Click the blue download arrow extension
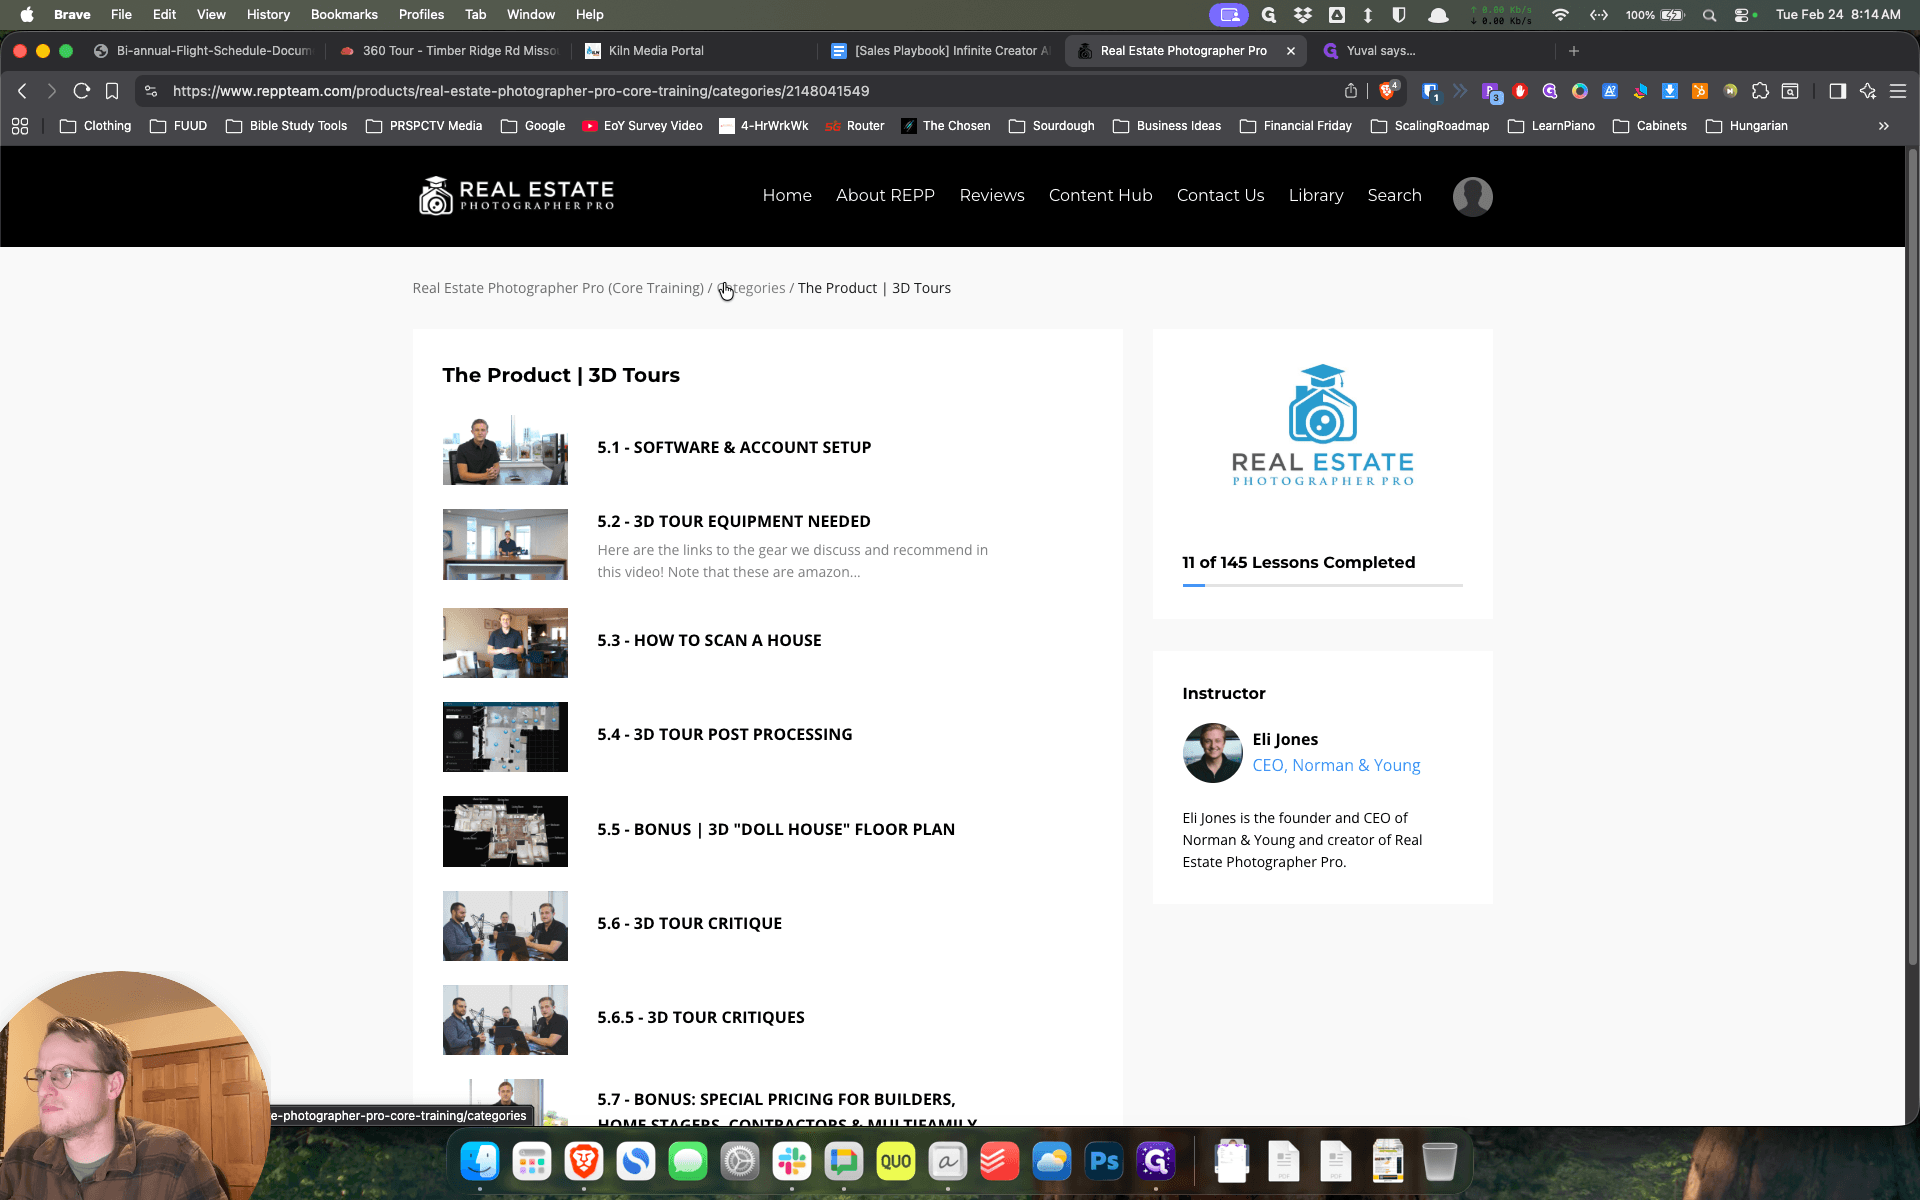 tap(1670, 91)
